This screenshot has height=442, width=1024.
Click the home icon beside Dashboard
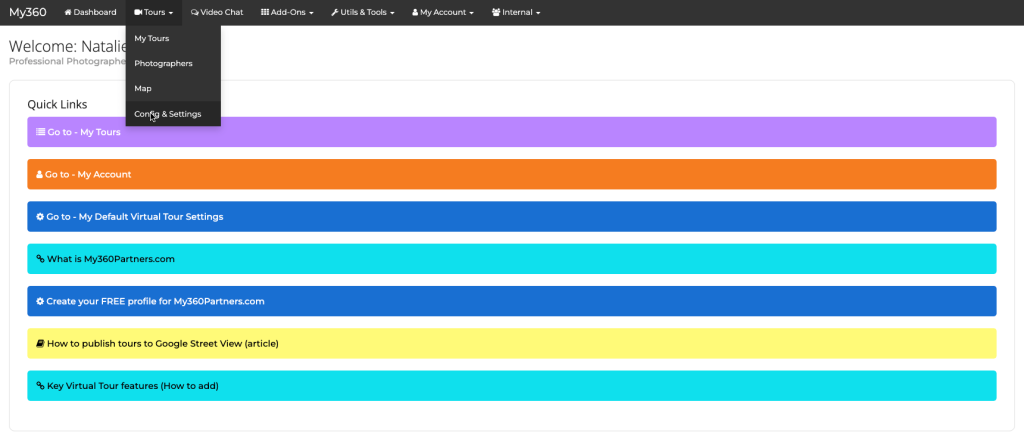coord(68,12)
